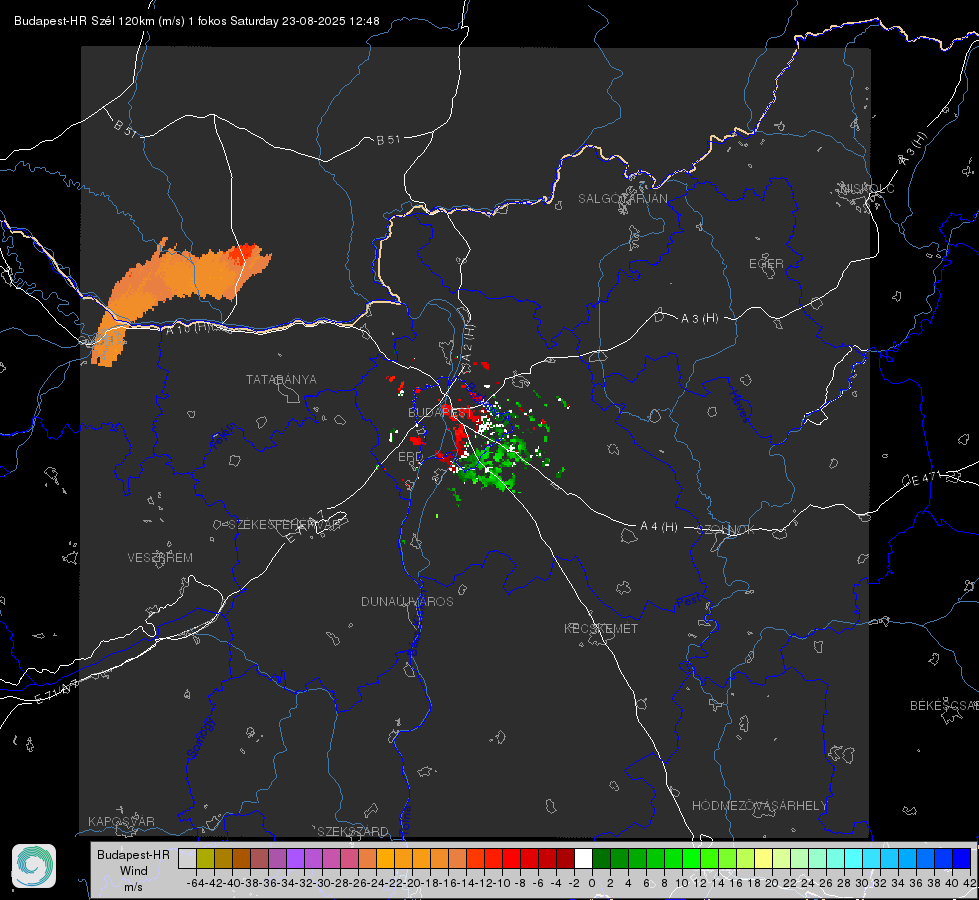The image size is (979, 900).
Task: Click the 'A 4 (H)' road label
Action: click(x=659, y=527)
